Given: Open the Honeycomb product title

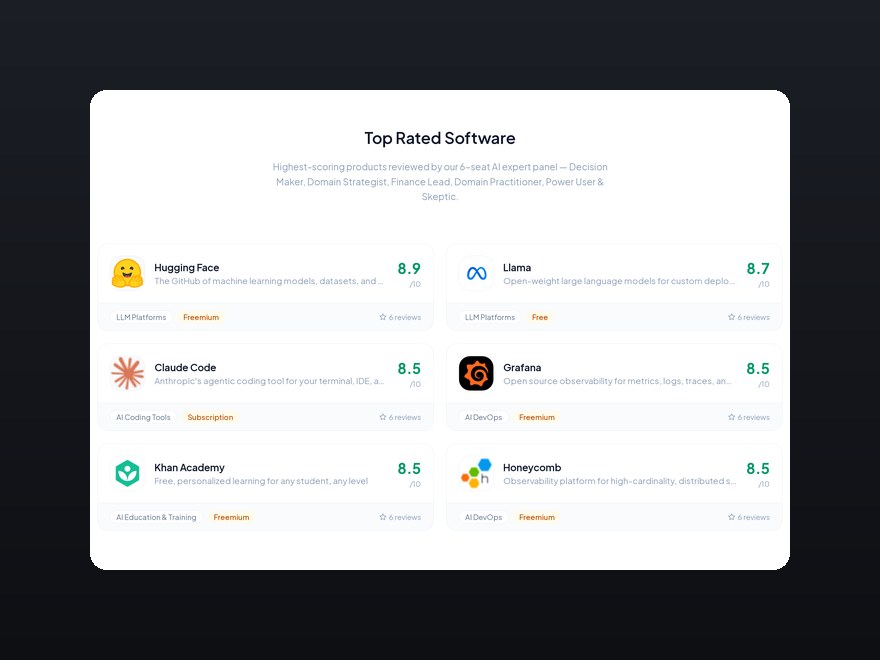Looking at the screenshot, I should click(532, 468).
